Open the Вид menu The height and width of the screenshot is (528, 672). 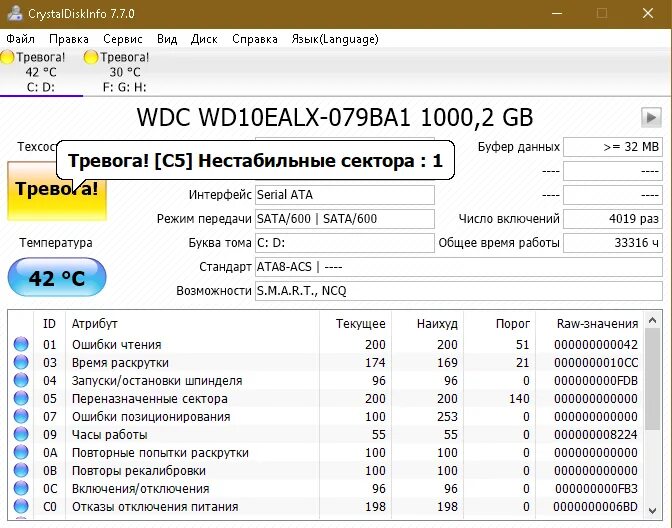[x=167, y=39]
